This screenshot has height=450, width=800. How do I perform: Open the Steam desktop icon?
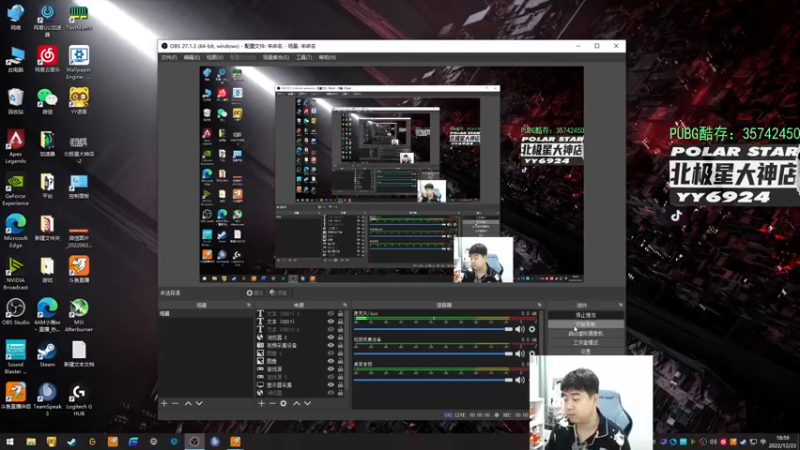coord(47,354)
